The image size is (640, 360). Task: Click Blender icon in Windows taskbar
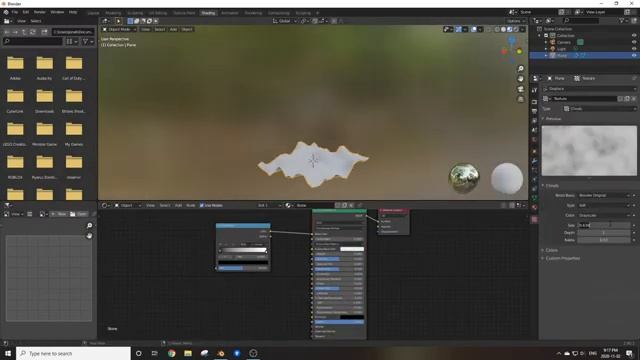click(x=221, y=353)
